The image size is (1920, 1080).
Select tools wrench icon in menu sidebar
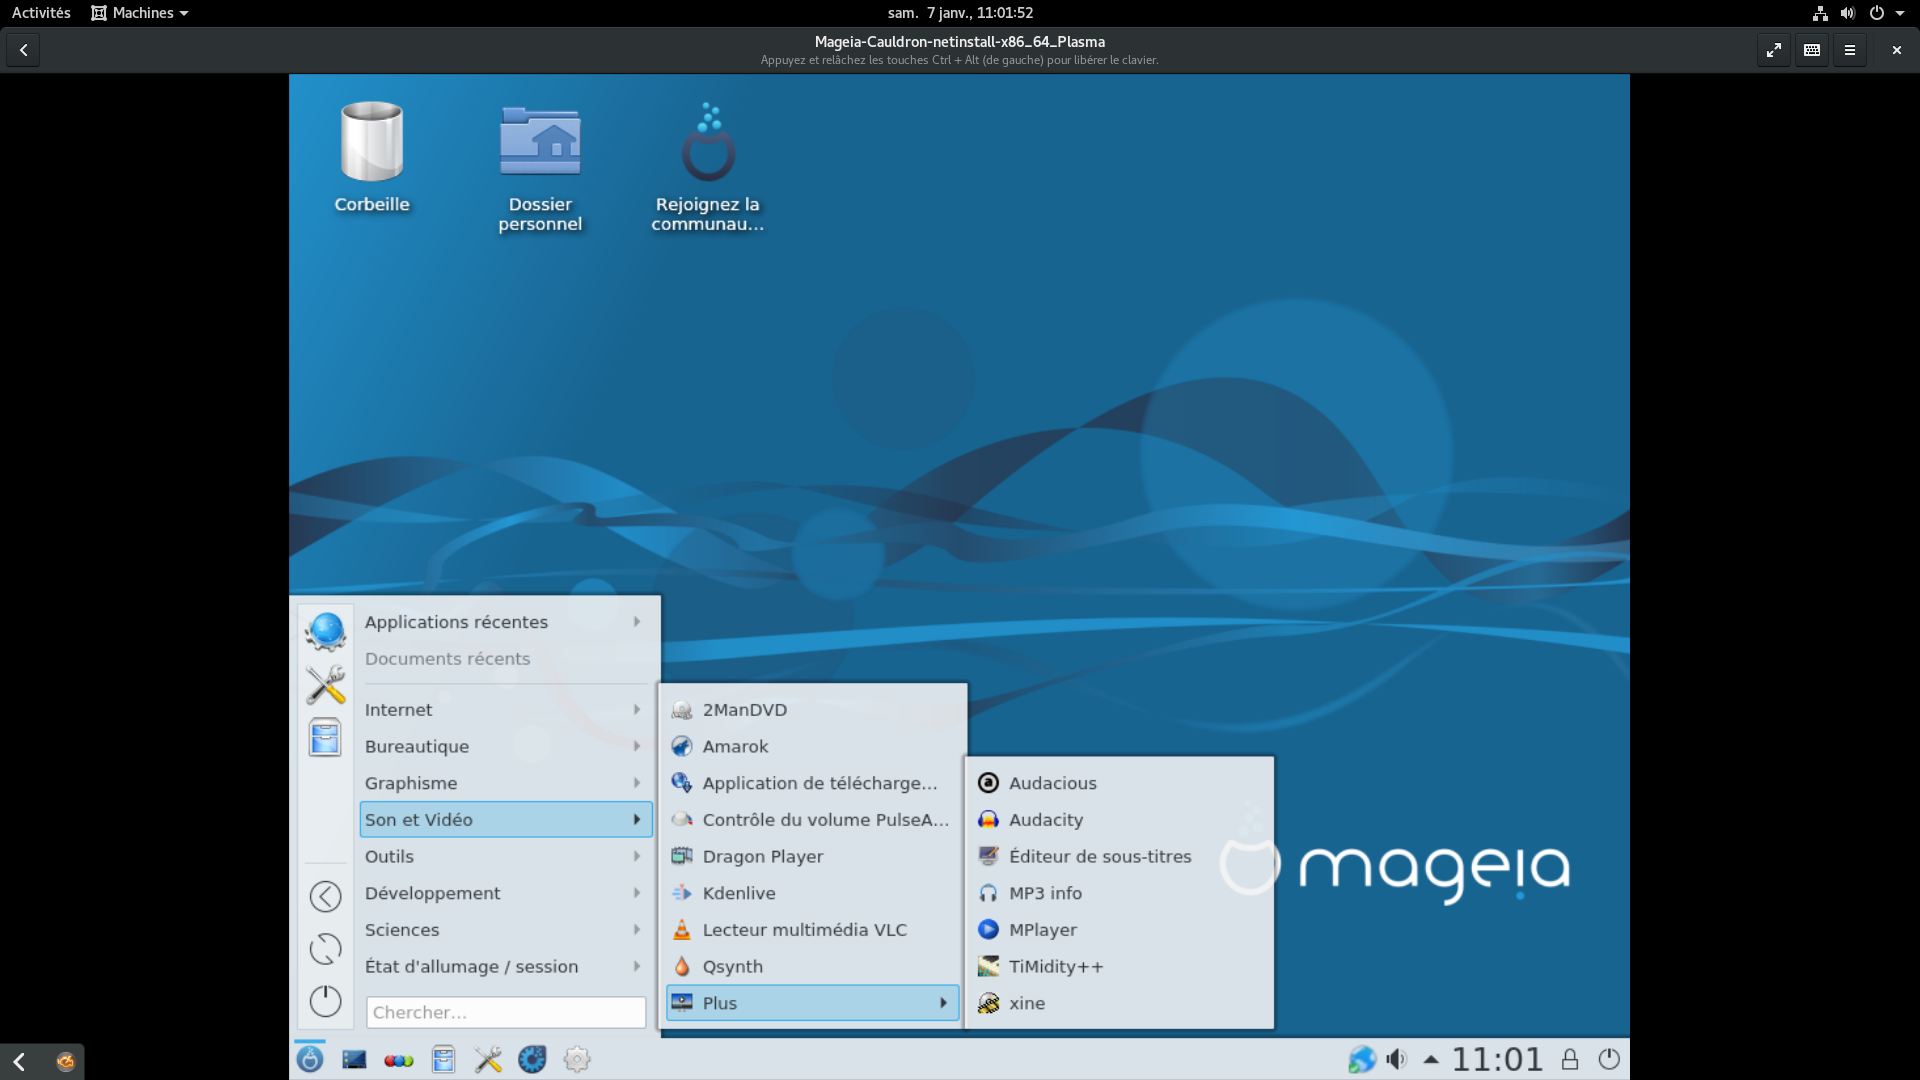coord(325,685)
